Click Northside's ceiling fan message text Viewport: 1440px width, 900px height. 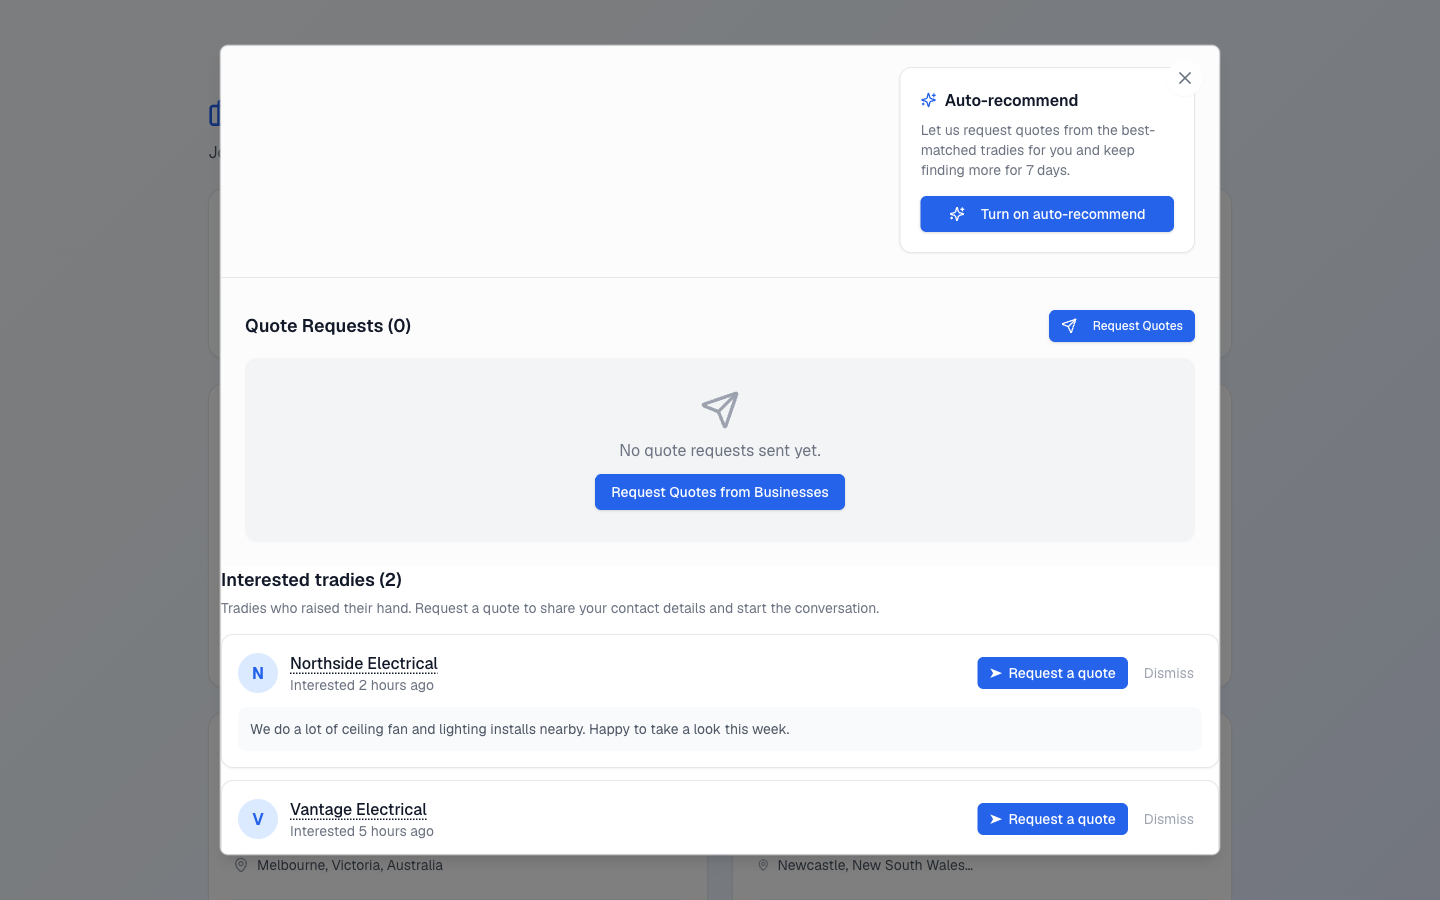pyautogui.click(x=520, y=729)
